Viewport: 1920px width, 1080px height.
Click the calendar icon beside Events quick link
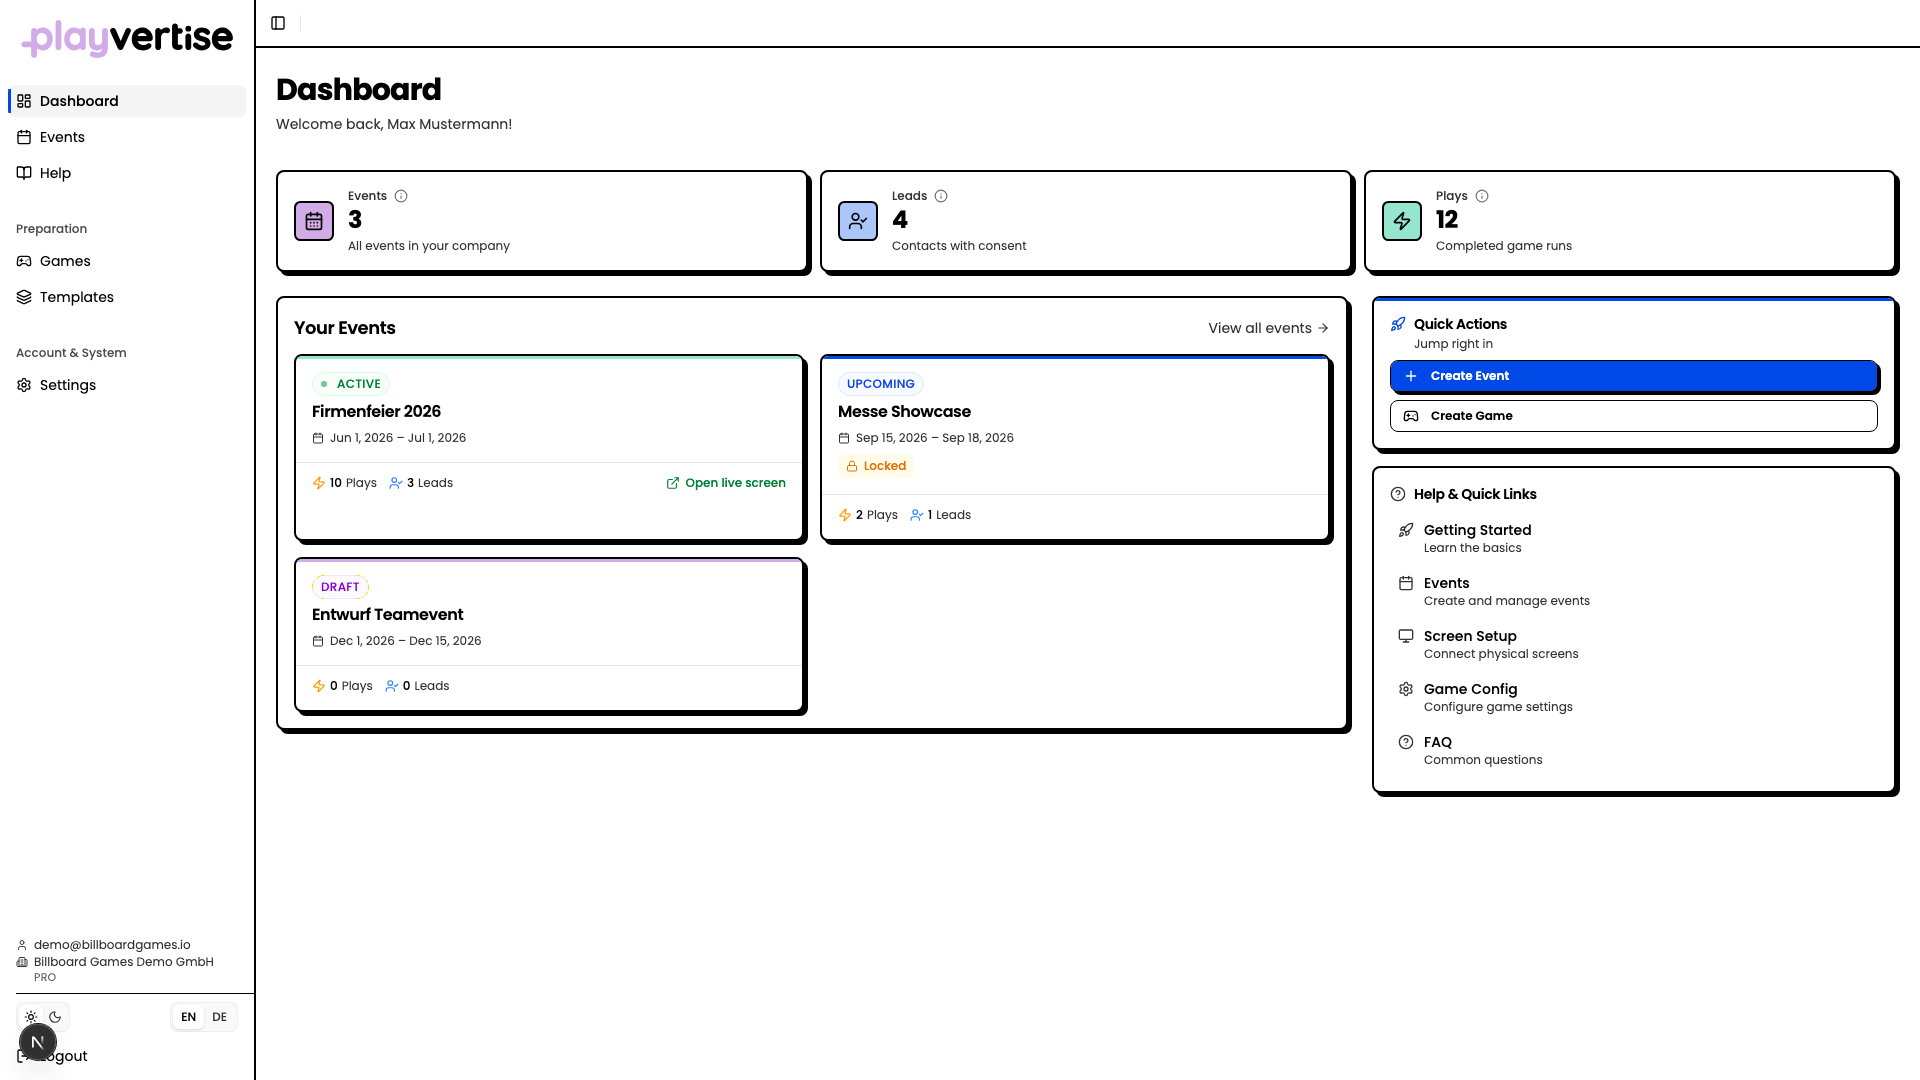click(1406, 583)
